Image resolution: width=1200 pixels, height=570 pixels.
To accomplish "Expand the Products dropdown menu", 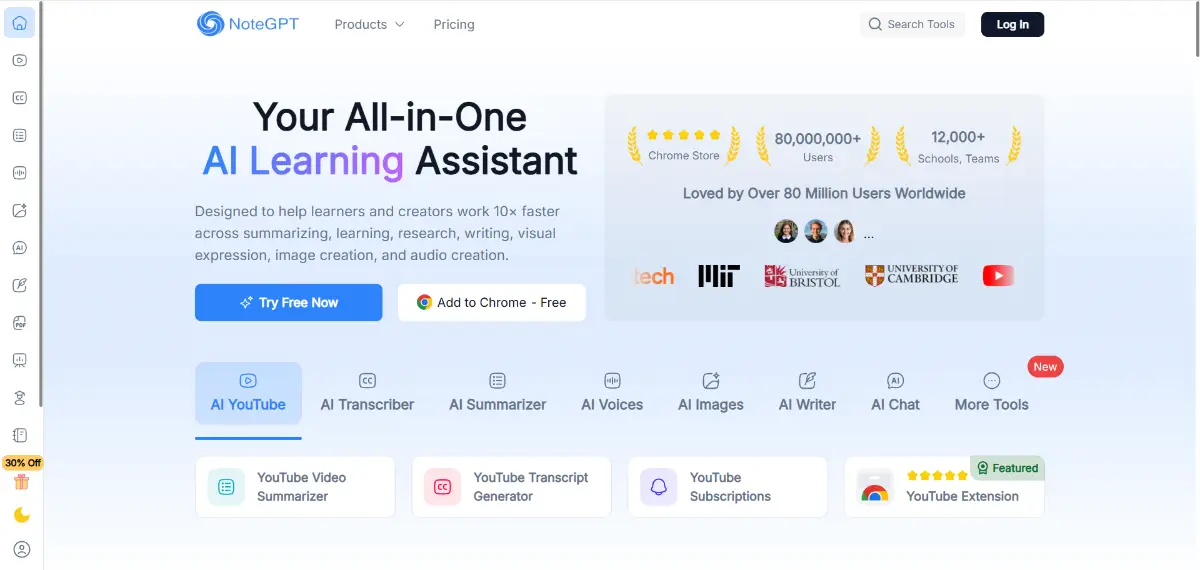I will coord(369,24).
